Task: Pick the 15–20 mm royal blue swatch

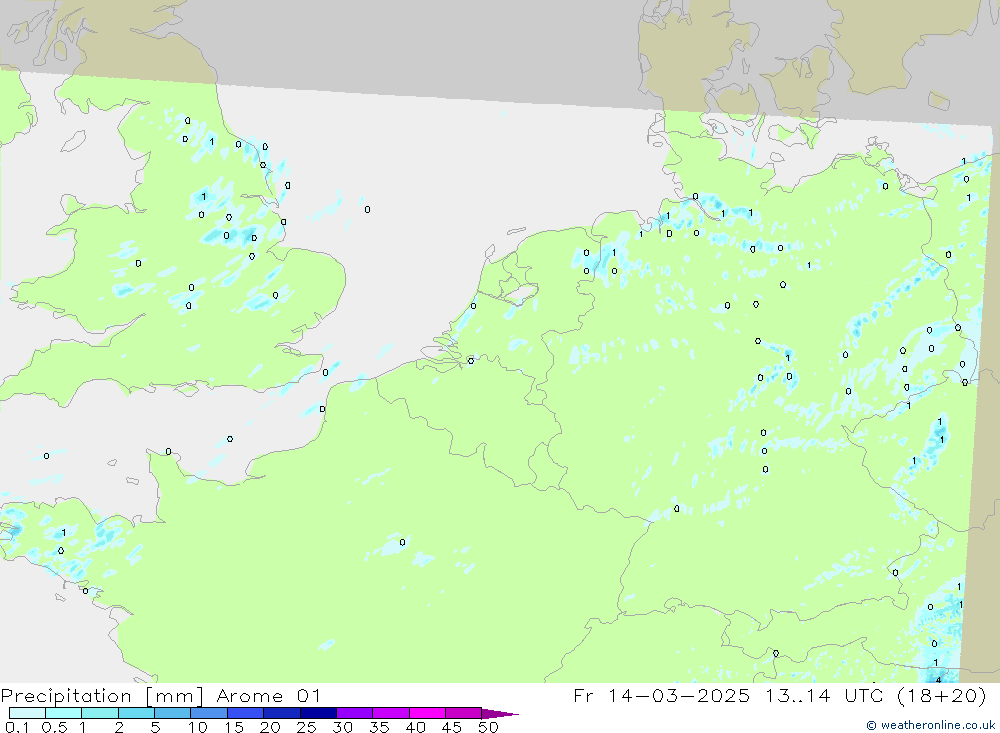Action: point(246,713)
